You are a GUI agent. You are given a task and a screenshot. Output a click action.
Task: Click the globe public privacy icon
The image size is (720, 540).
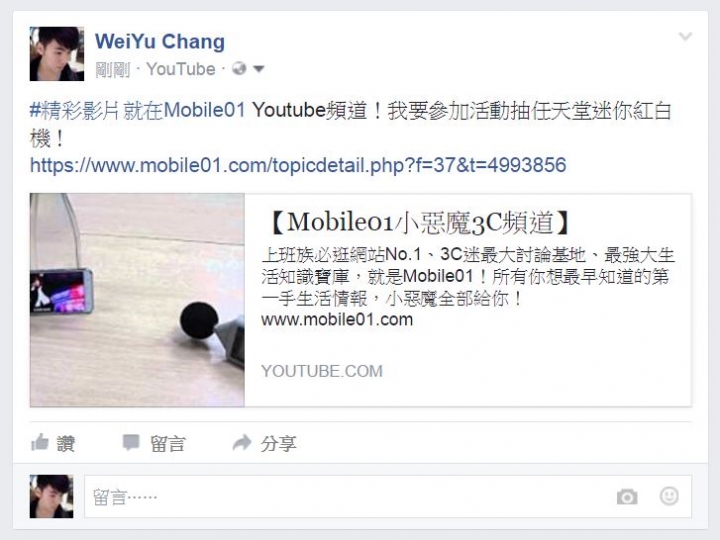[239, 69]
